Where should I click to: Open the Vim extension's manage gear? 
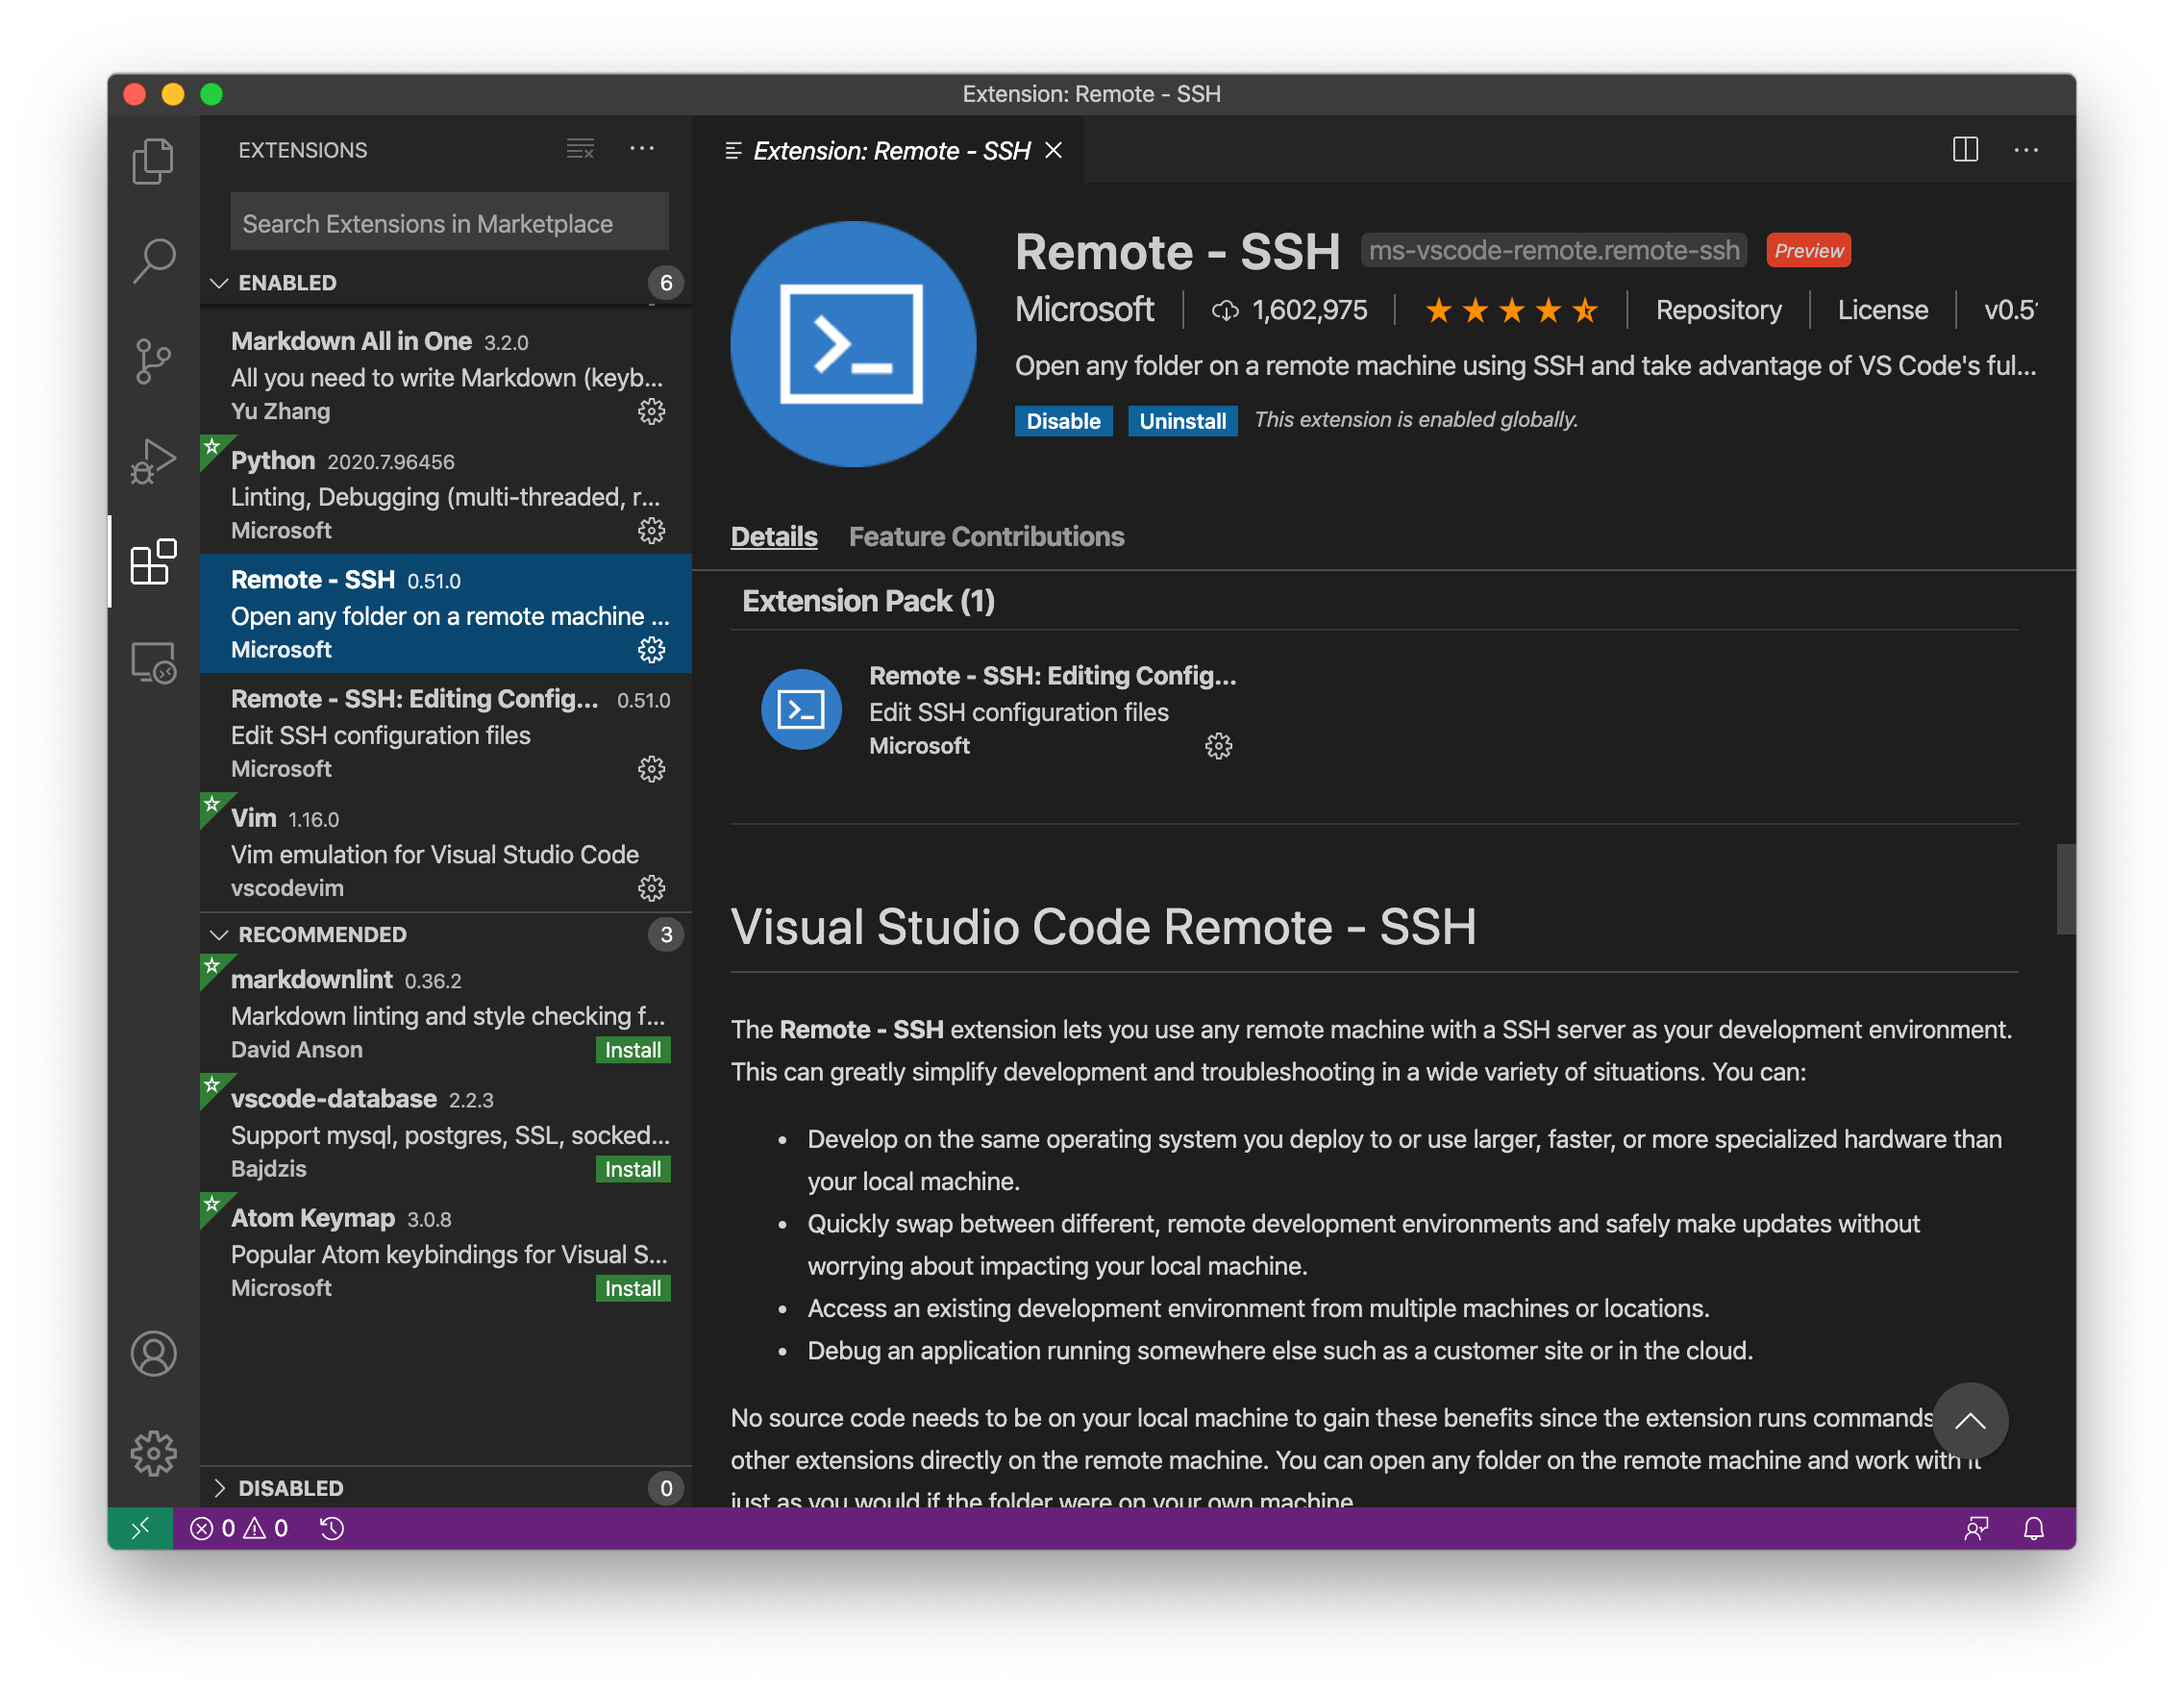coord(651,888)
